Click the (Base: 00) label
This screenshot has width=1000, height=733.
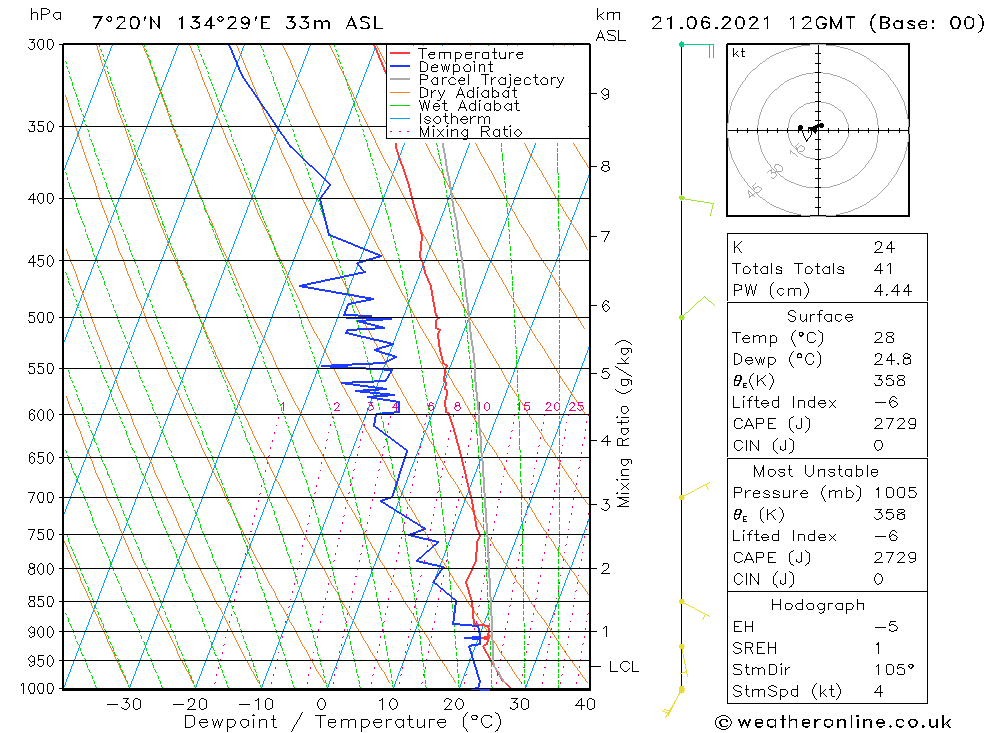(927, 23)
